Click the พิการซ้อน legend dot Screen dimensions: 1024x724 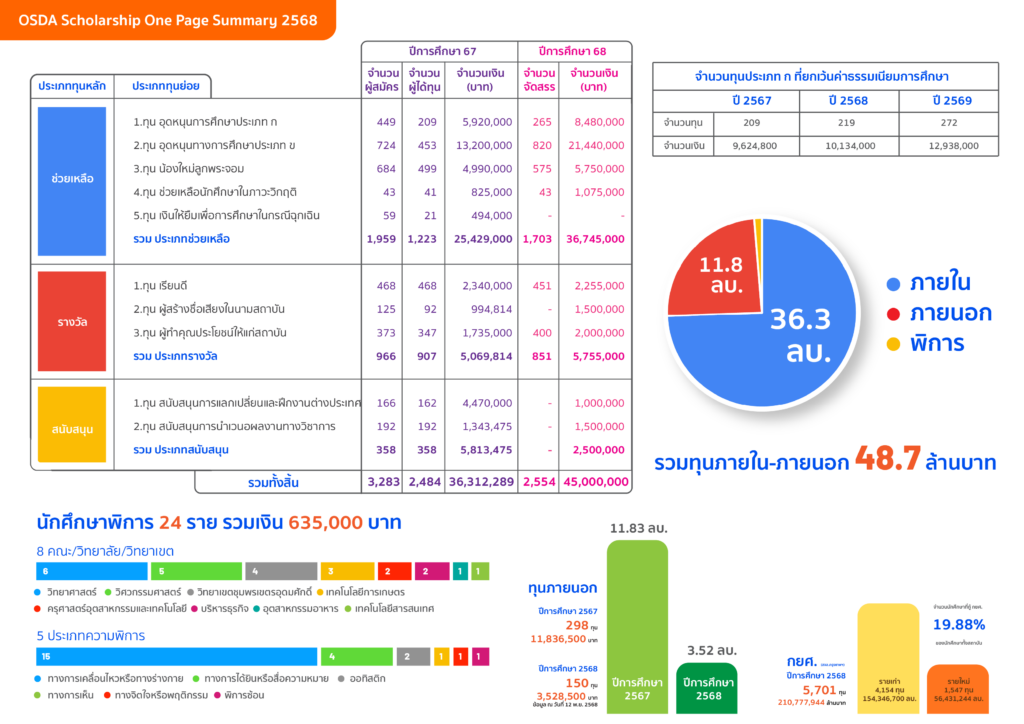point(216,694)
